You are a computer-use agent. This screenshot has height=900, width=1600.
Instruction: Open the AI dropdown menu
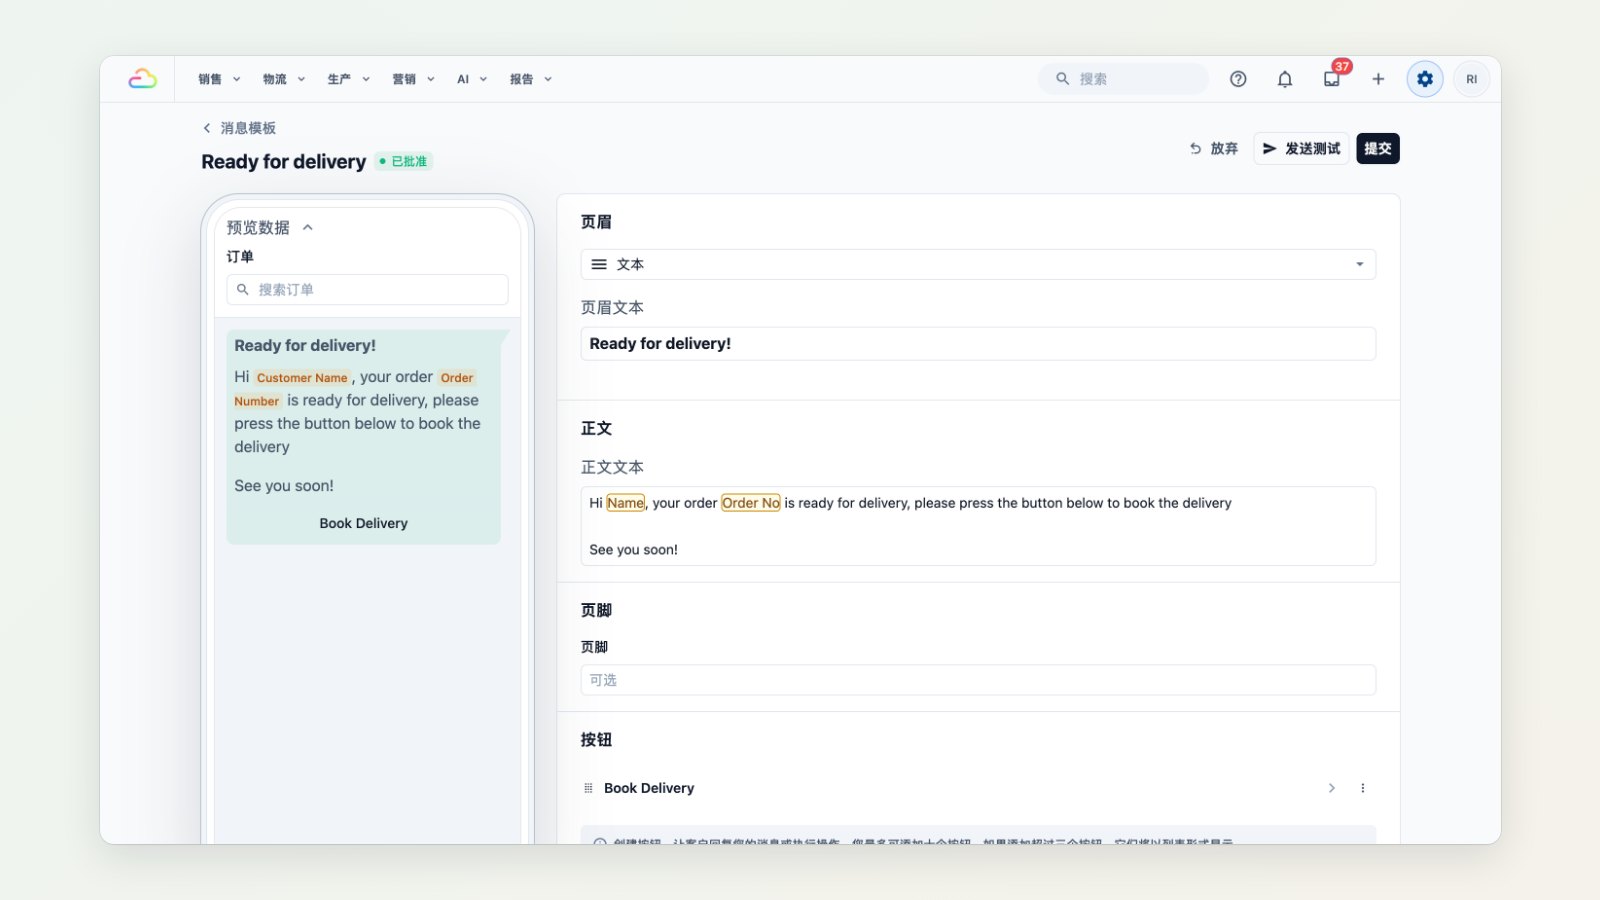tap(472, 79)
